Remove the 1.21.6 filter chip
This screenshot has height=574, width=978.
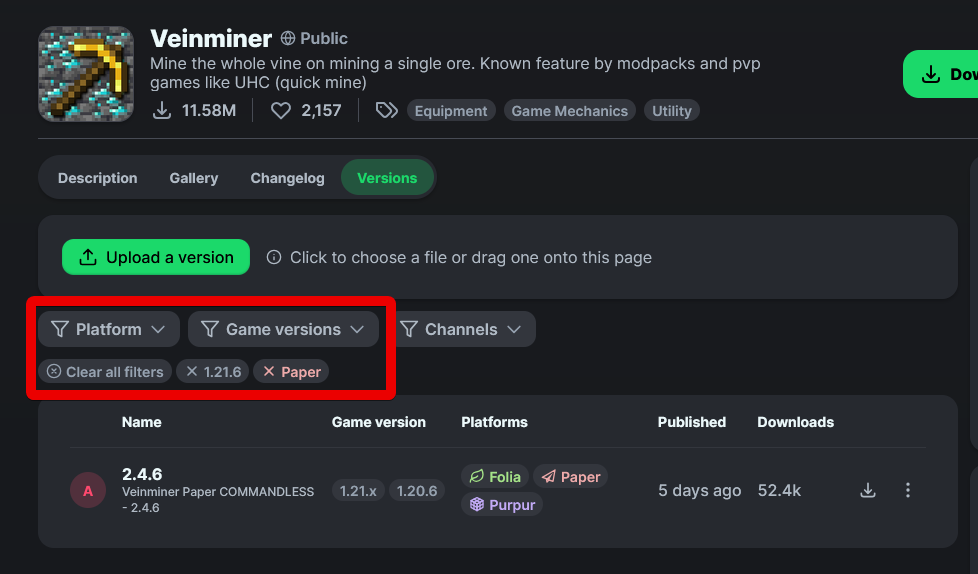[x=213, y=371]
